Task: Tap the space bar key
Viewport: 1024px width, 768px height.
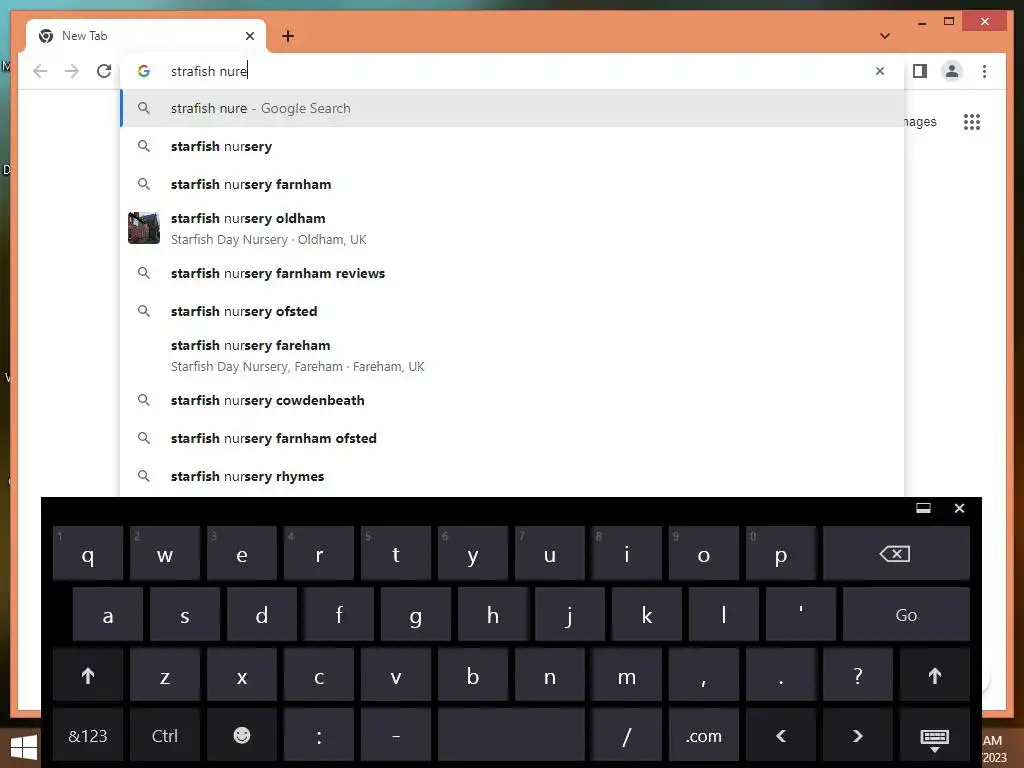Action: pos(511,736)
